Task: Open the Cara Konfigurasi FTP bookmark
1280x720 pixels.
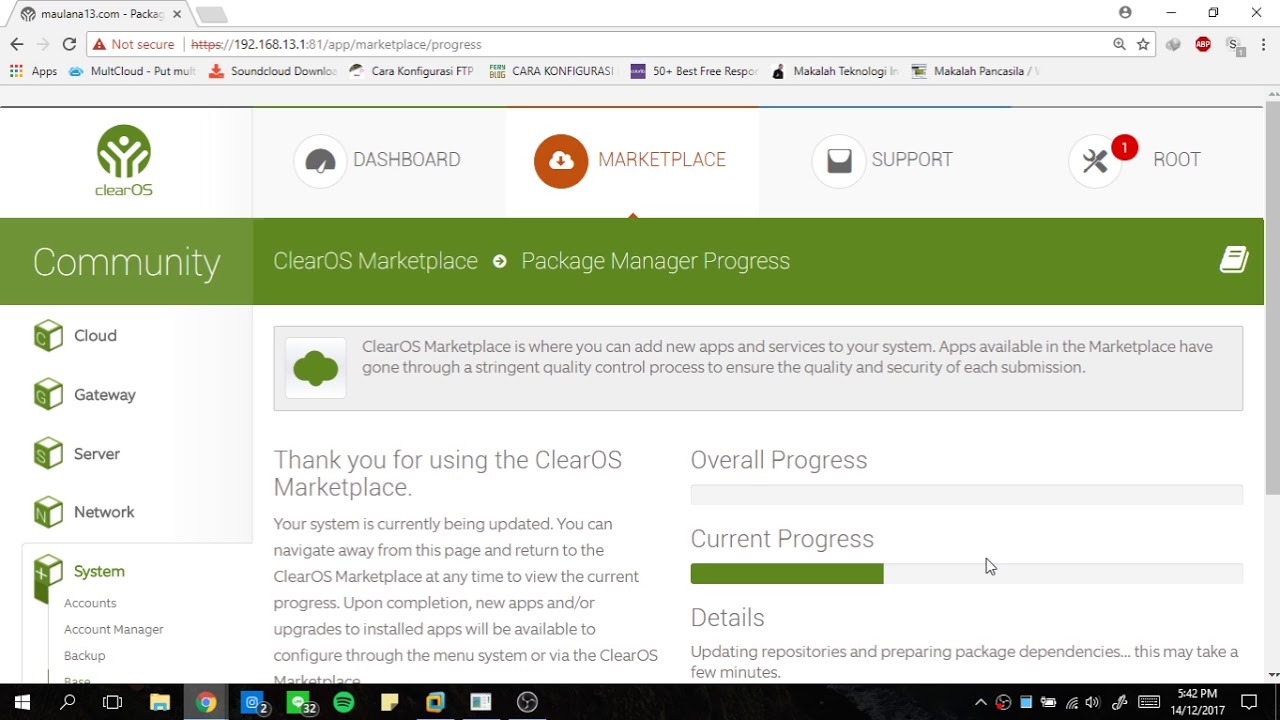Action: point(411,71)
